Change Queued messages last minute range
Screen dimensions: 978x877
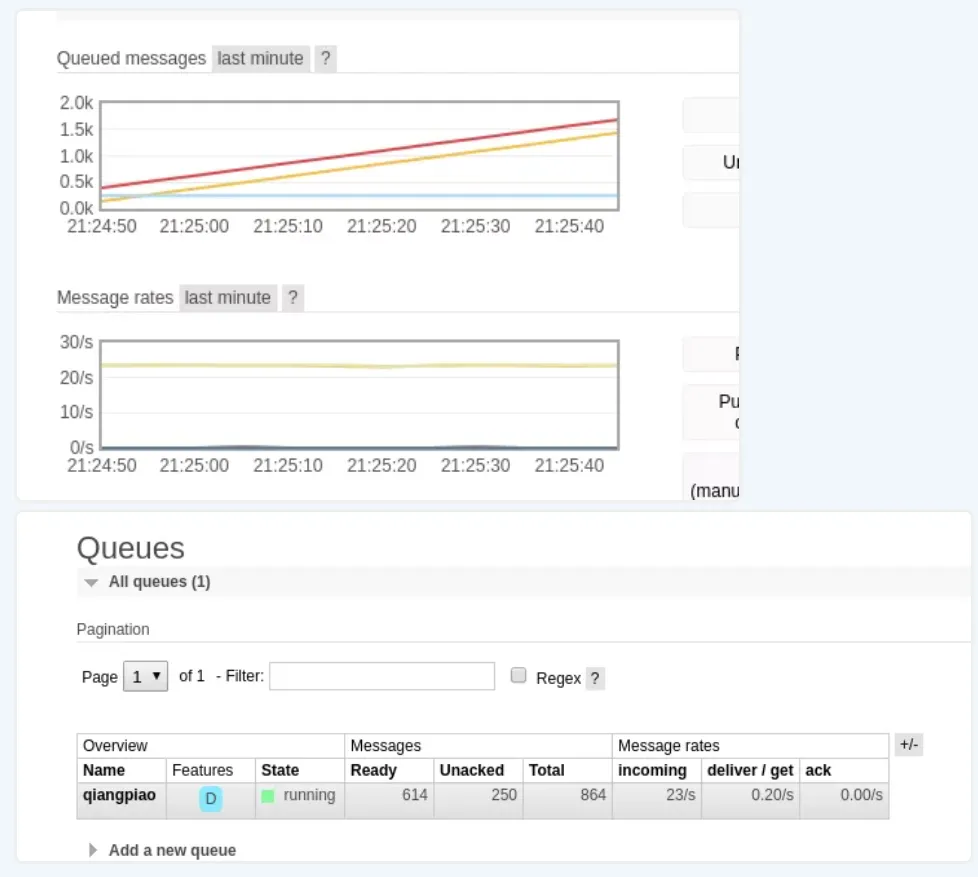point(261,59)
